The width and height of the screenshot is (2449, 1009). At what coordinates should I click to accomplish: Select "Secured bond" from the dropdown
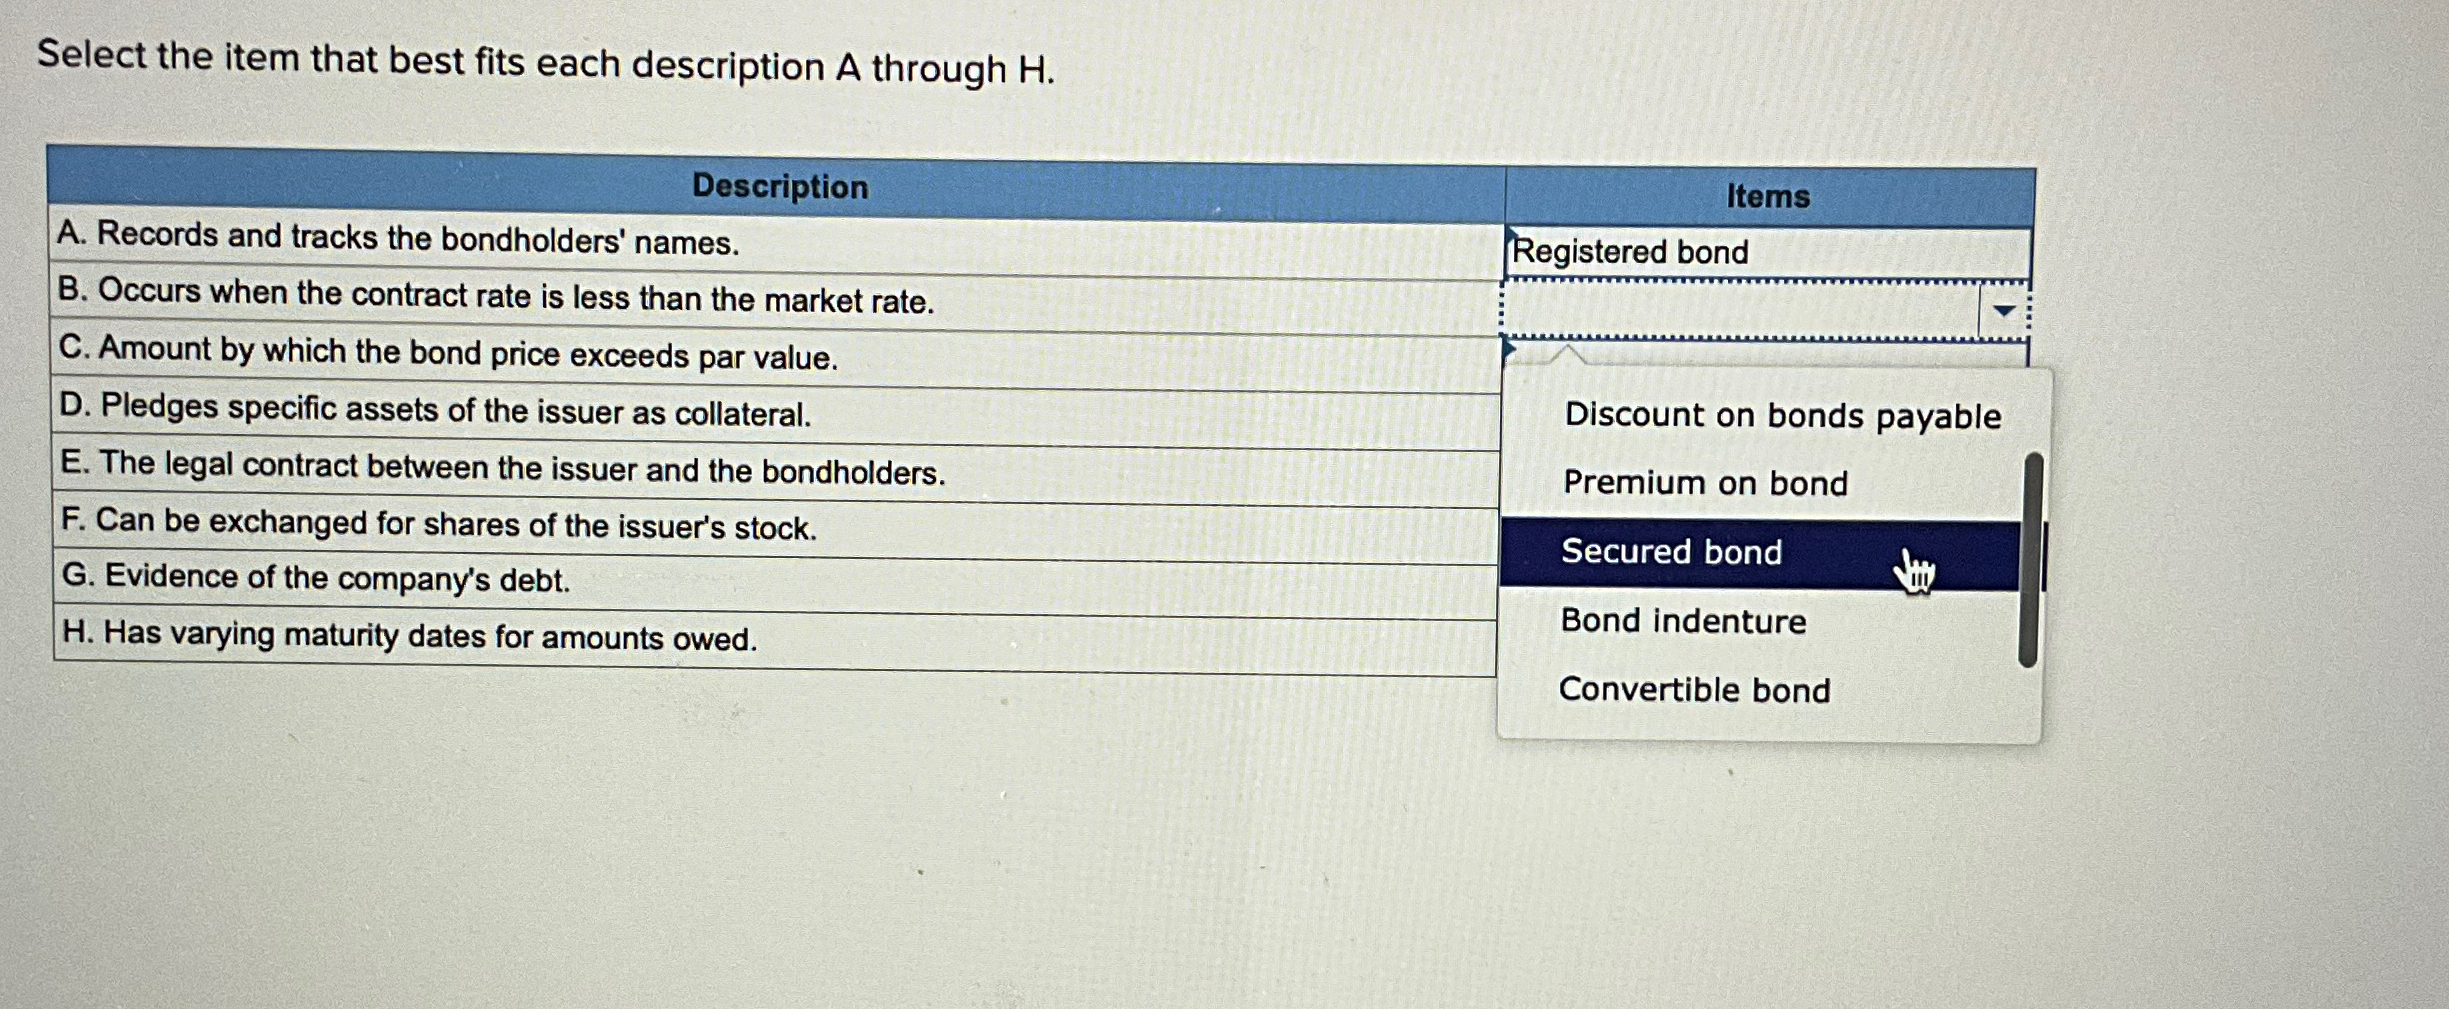1671,553
